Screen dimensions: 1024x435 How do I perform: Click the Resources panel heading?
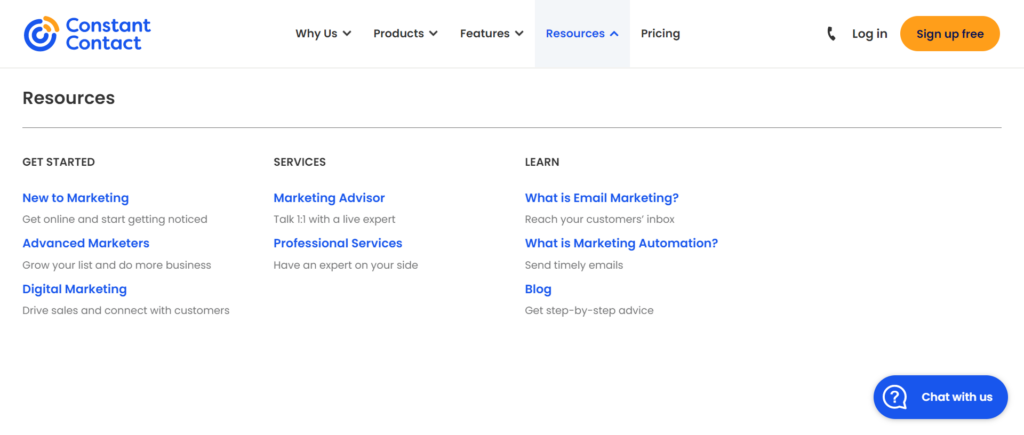69,98
